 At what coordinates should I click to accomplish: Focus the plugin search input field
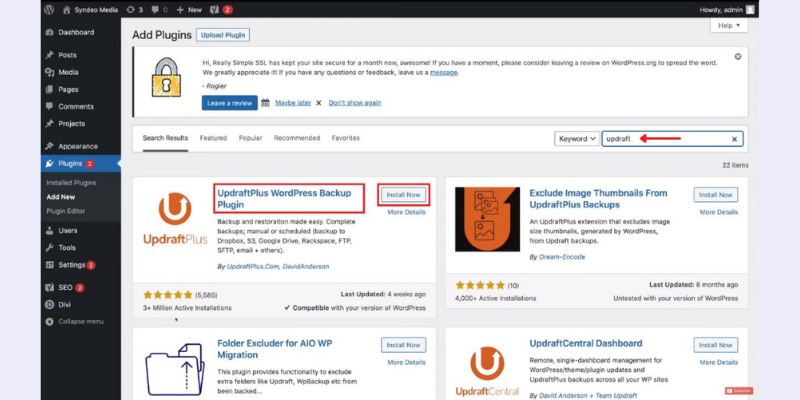tap(672, 139)
